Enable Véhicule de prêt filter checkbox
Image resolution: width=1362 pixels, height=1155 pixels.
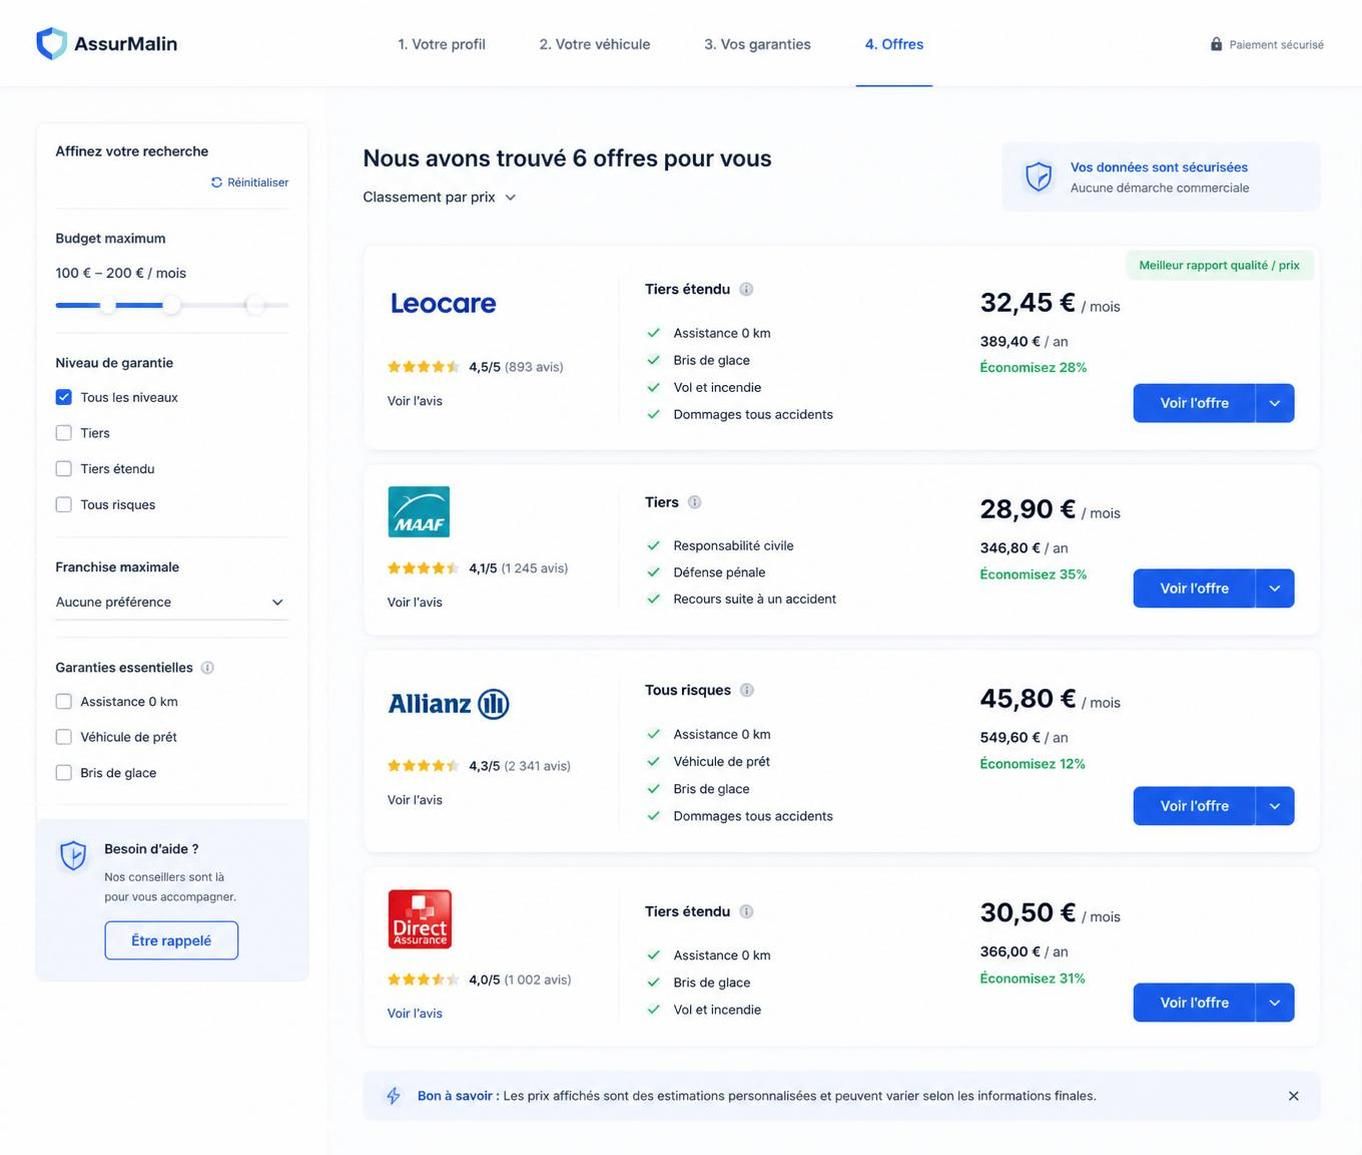64,737
